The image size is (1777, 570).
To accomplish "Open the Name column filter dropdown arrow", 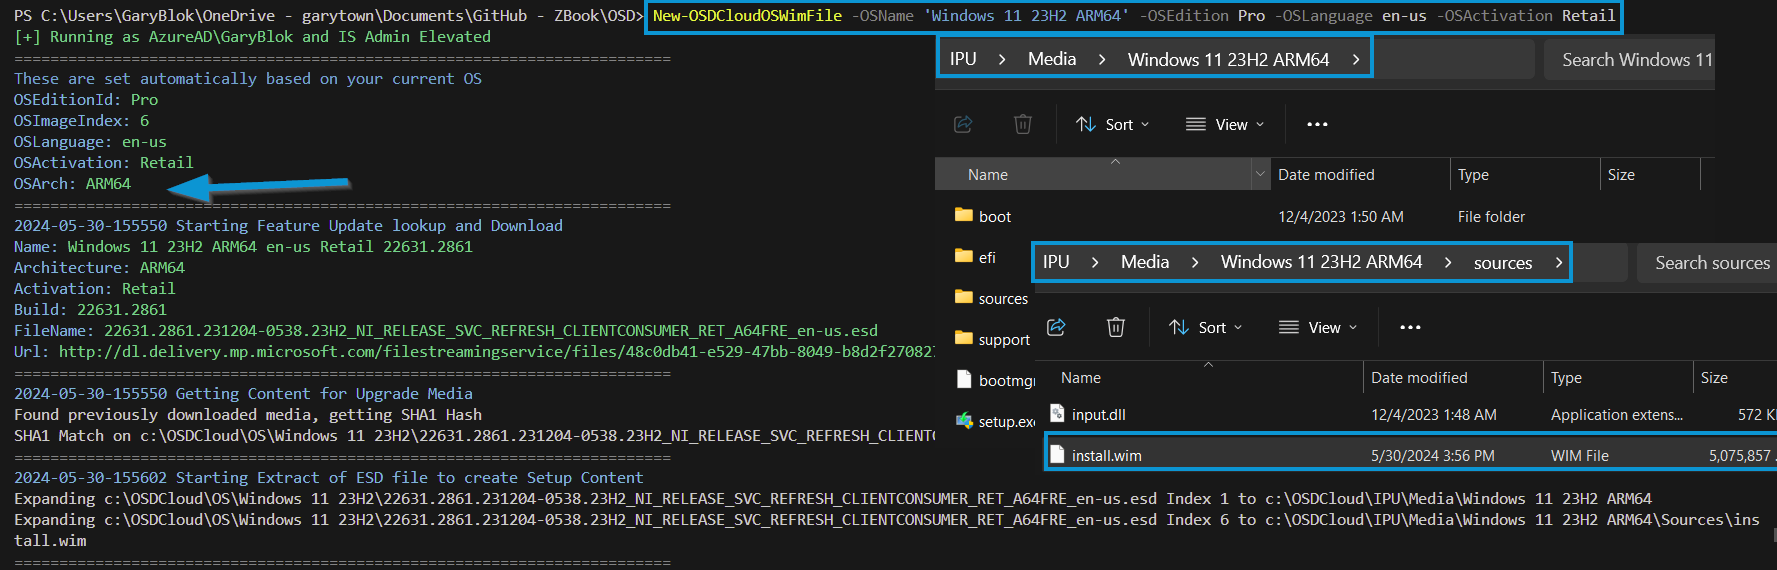I will pos(1259,174).
